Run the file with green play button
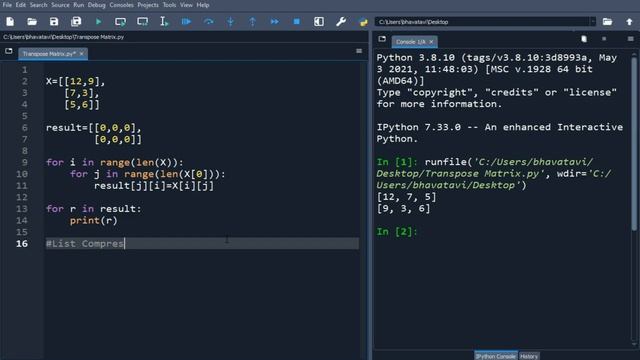The width and height of the screenshot is (640, 360). (98, 22)
